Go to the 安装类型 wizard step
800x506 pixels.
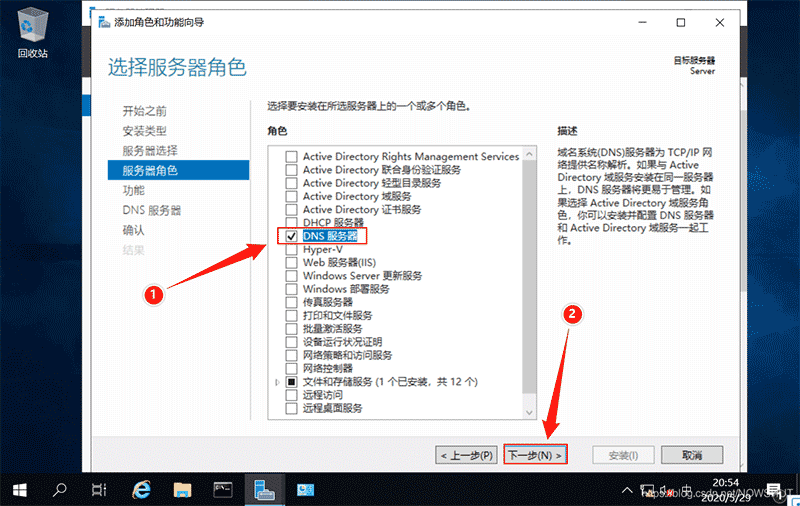tap(144, 131)
